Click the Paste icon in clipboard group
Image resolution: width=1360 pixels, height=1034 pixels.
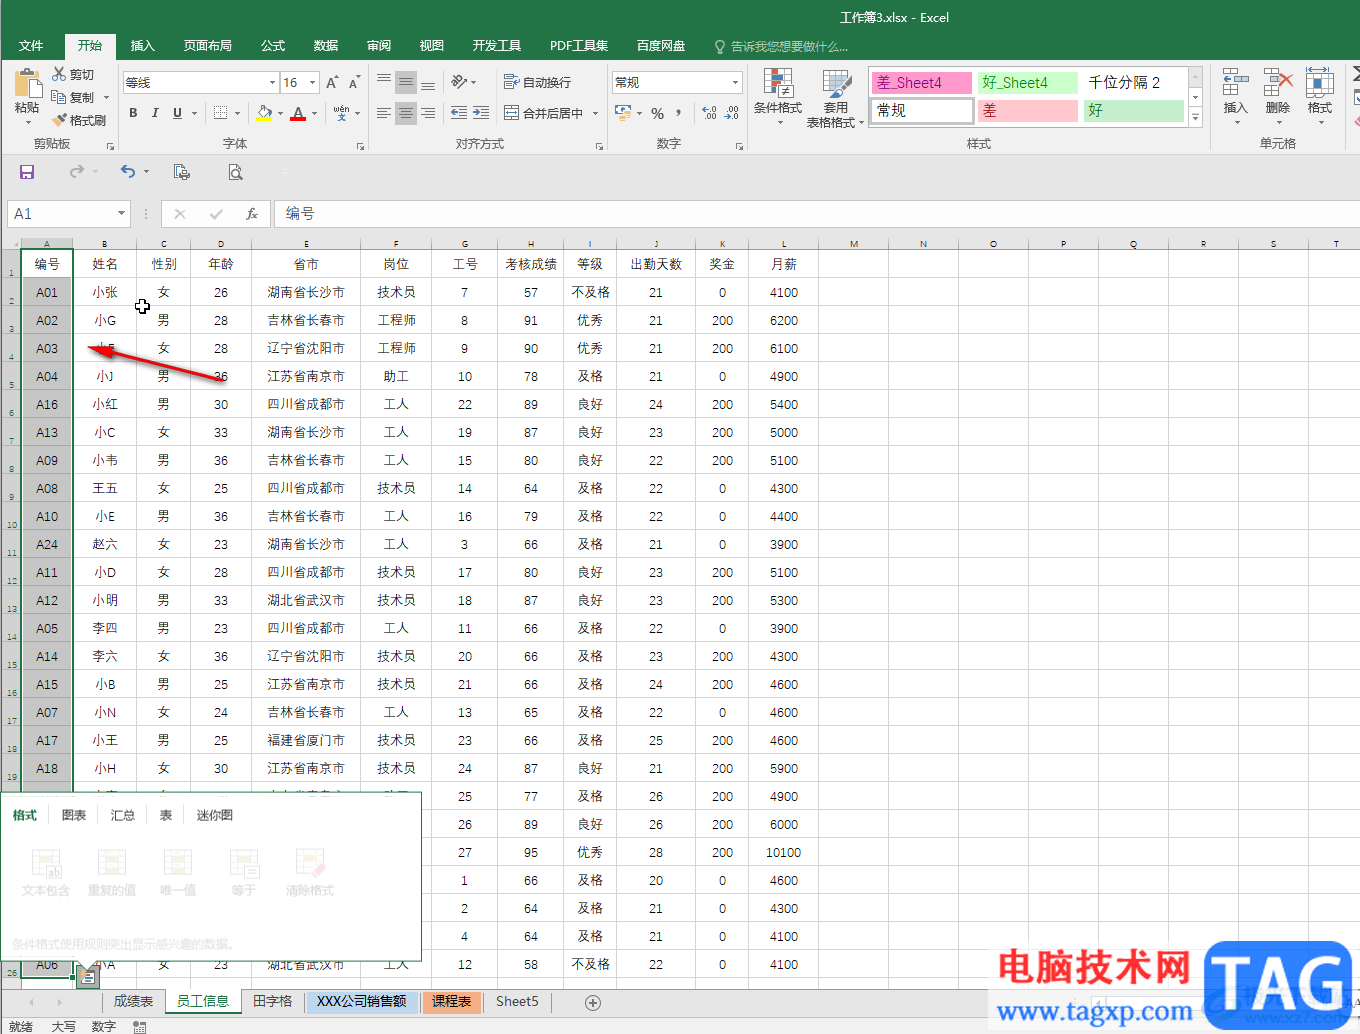click(x=27, y=82)
